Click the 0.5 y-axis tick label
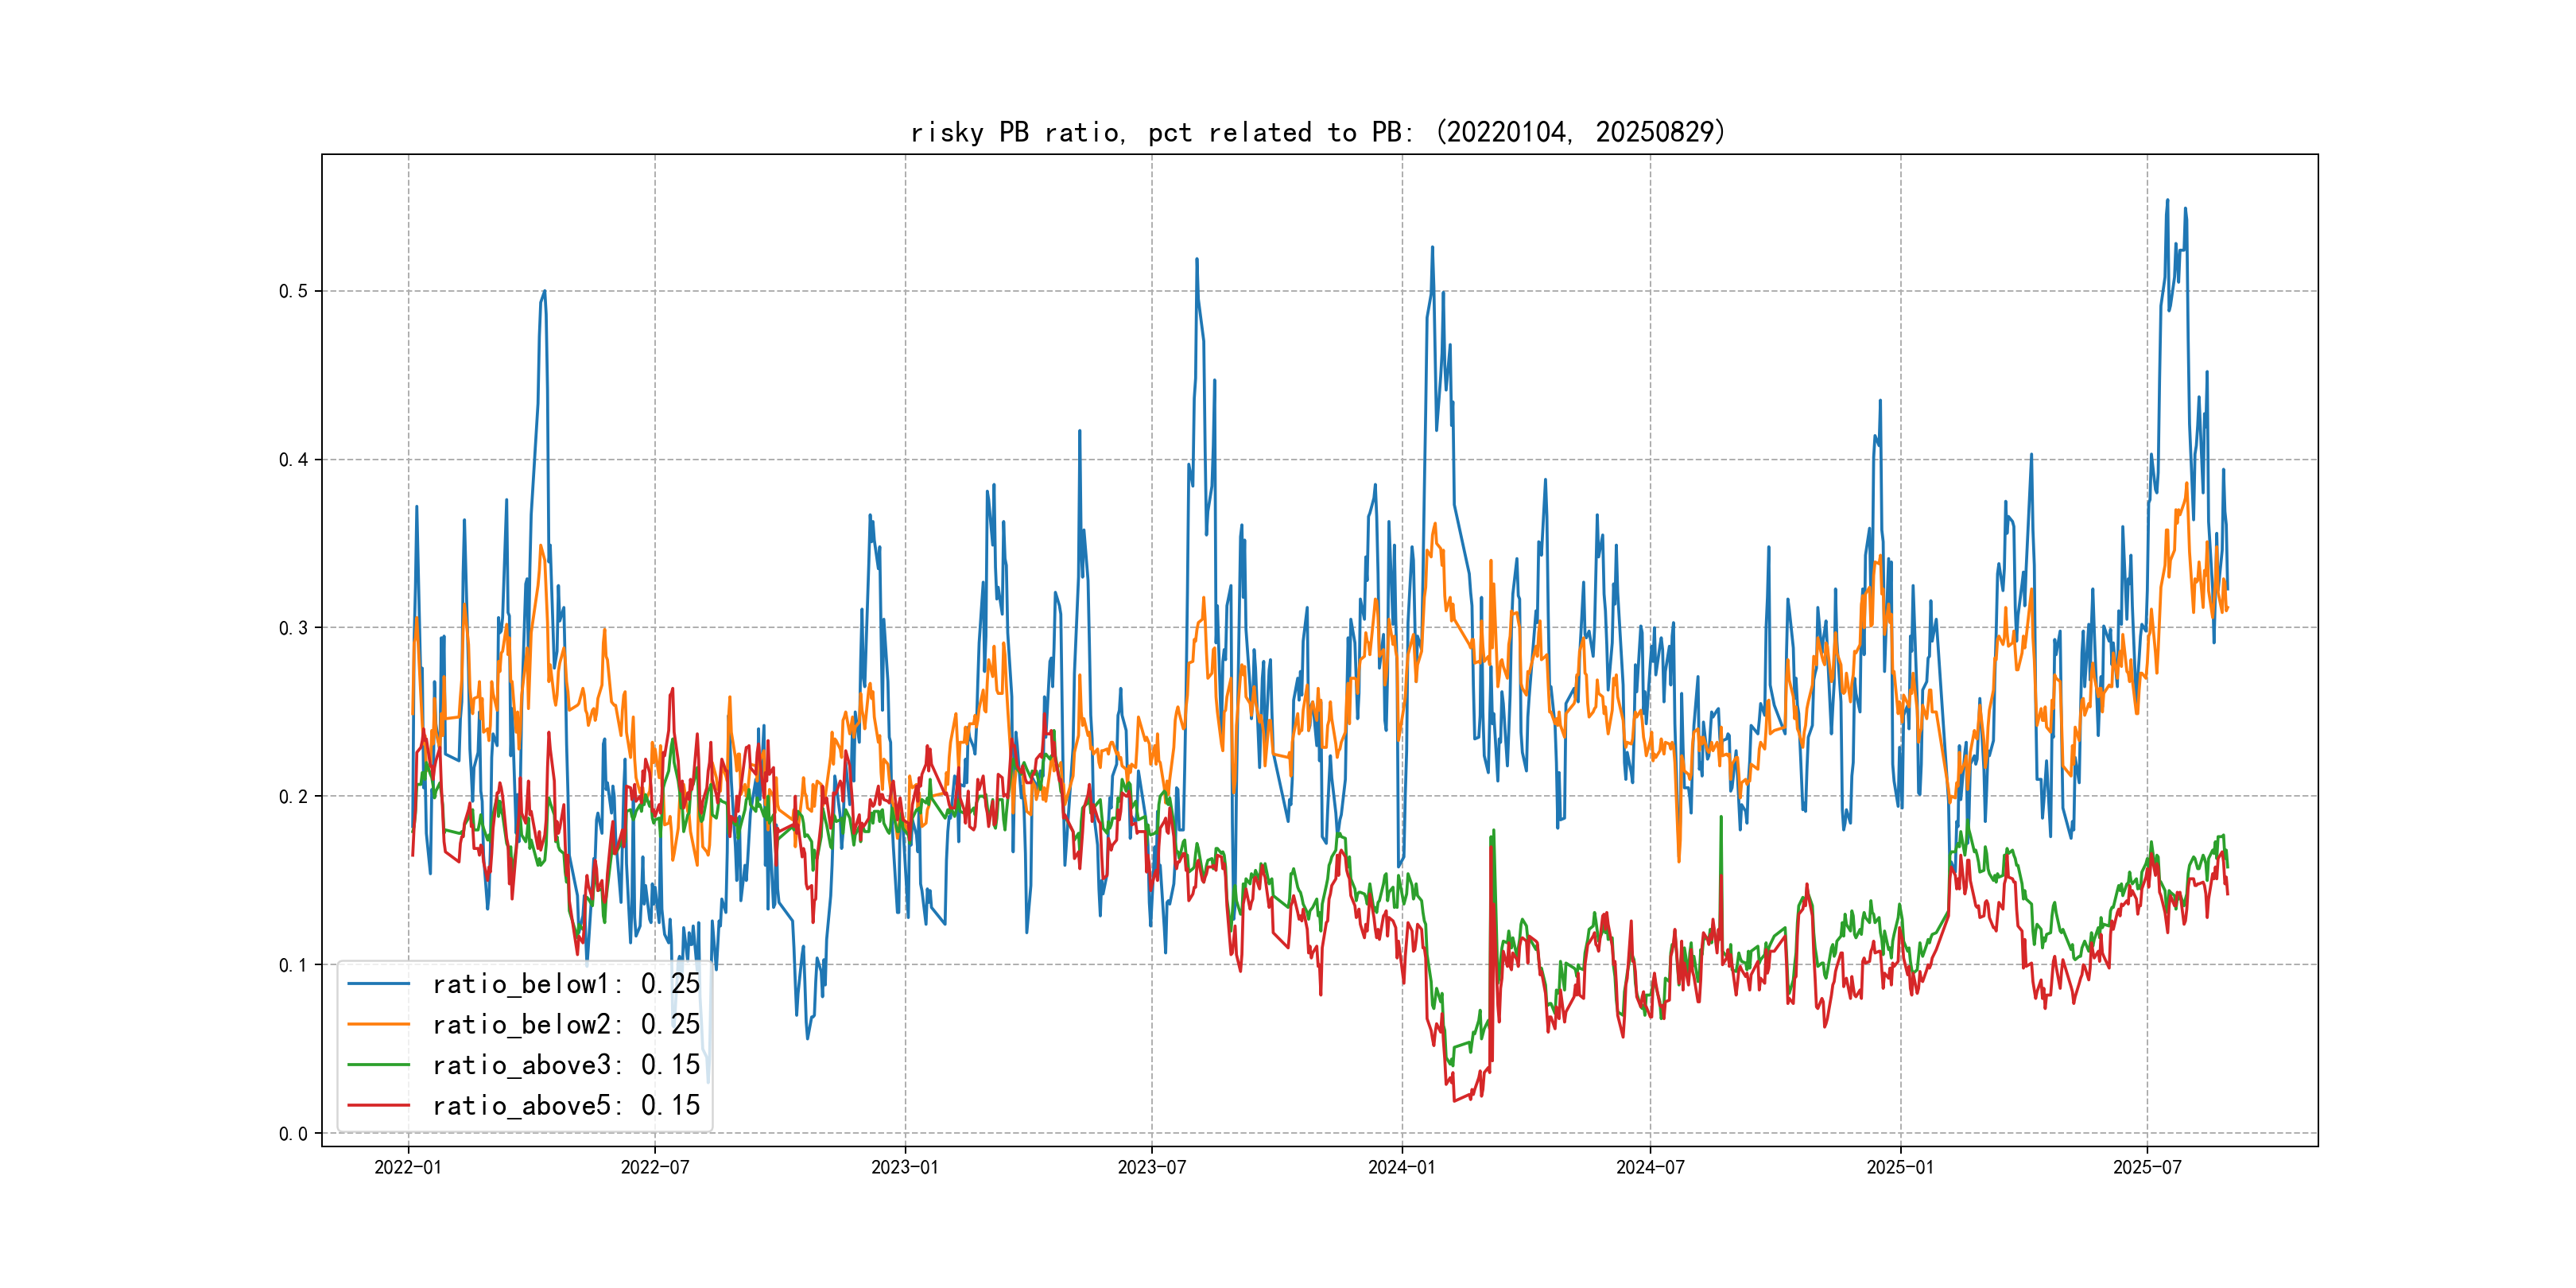Screen dimensions: 2576x1288 [293, 291]
